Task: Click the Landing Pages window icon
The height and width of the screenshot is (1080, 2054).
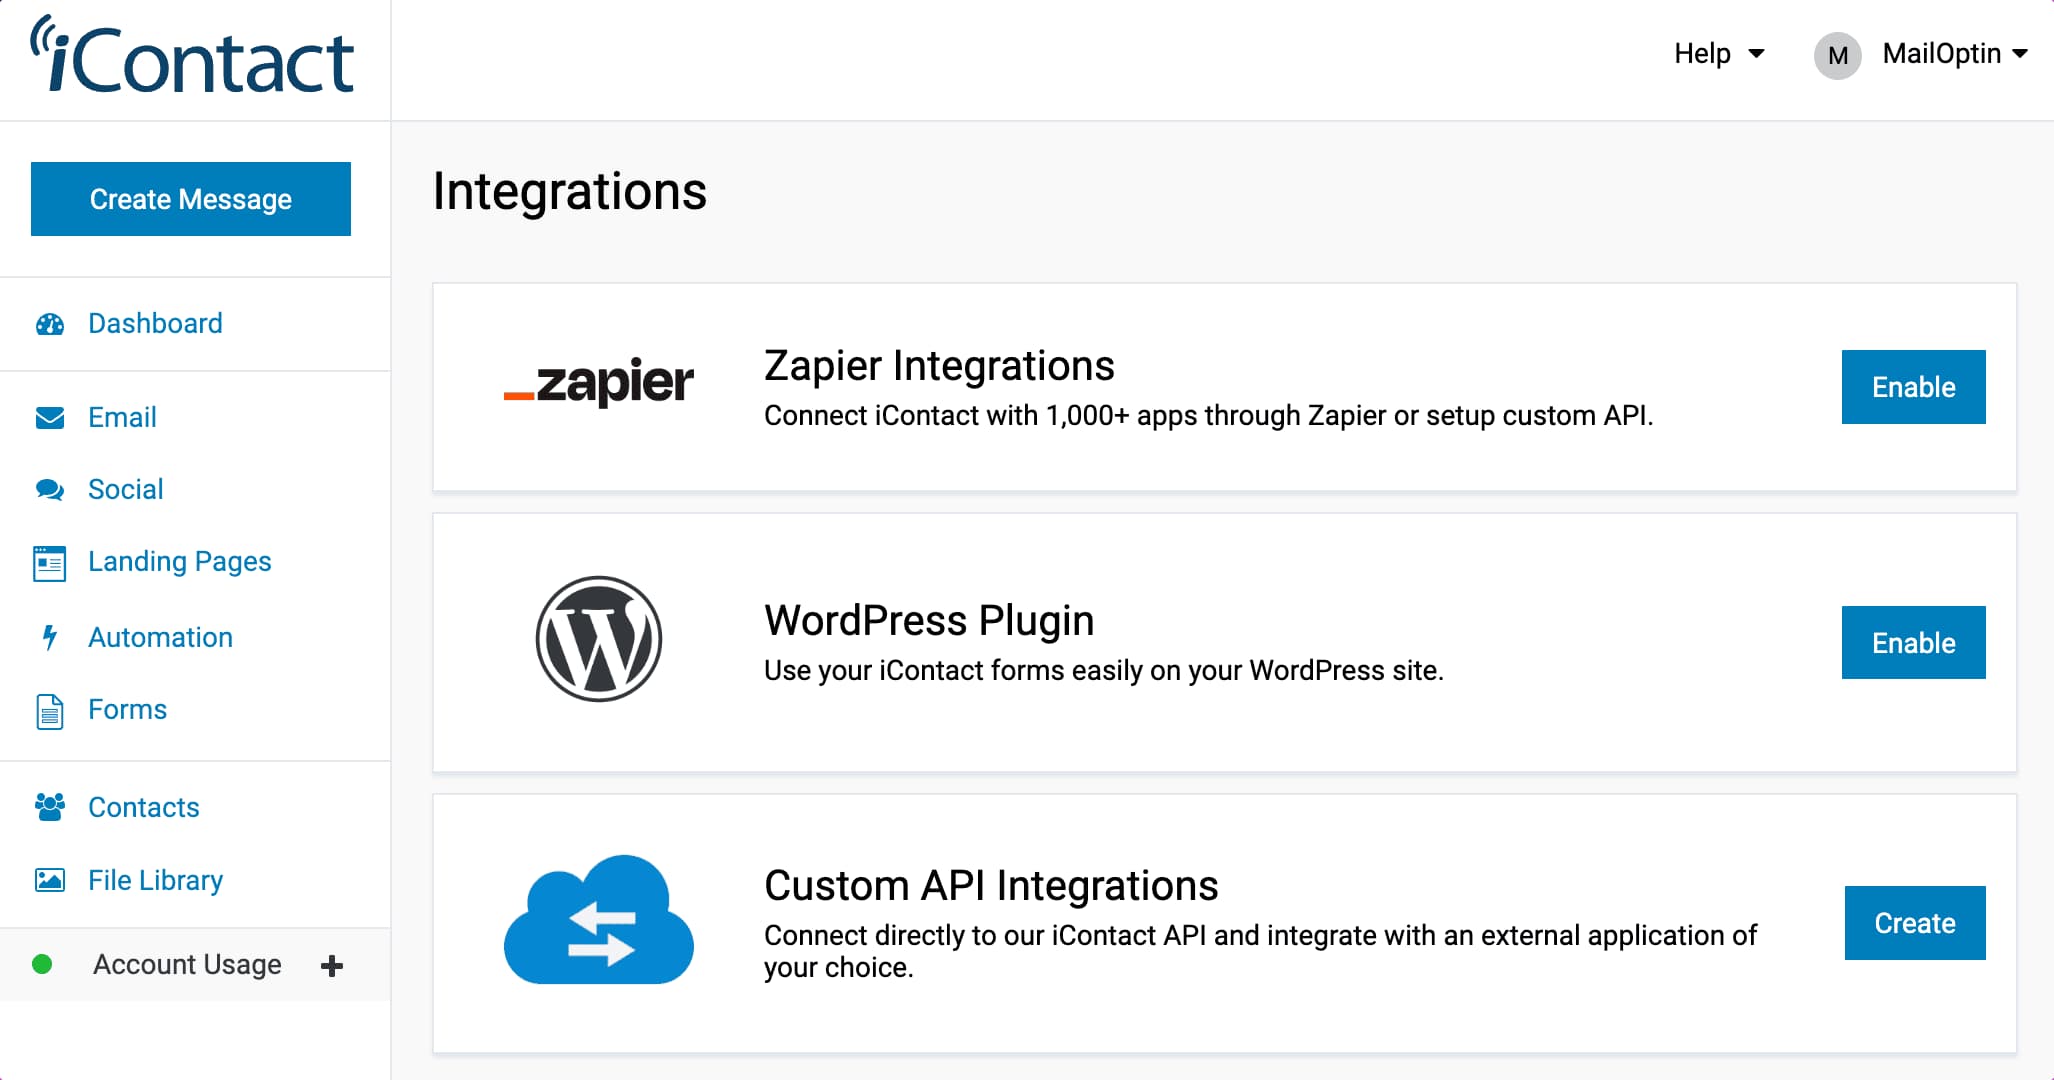Action: pyautogui.click(x=50, y=563)
